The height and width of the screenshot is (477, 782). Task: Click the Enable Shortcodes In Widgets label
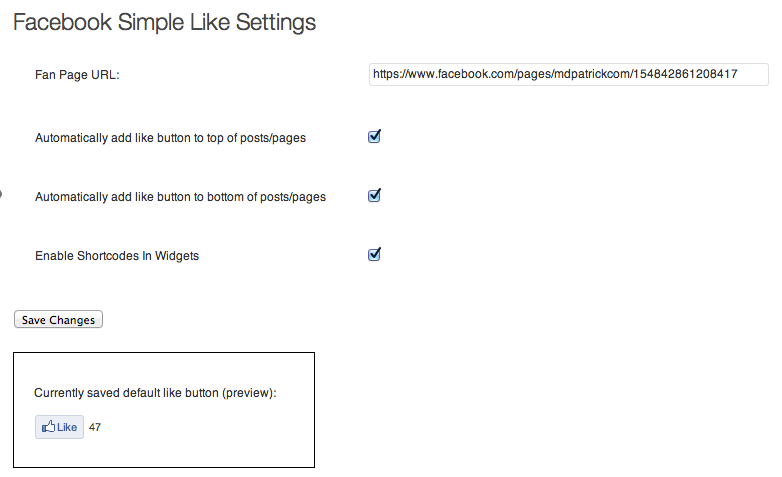117,256
